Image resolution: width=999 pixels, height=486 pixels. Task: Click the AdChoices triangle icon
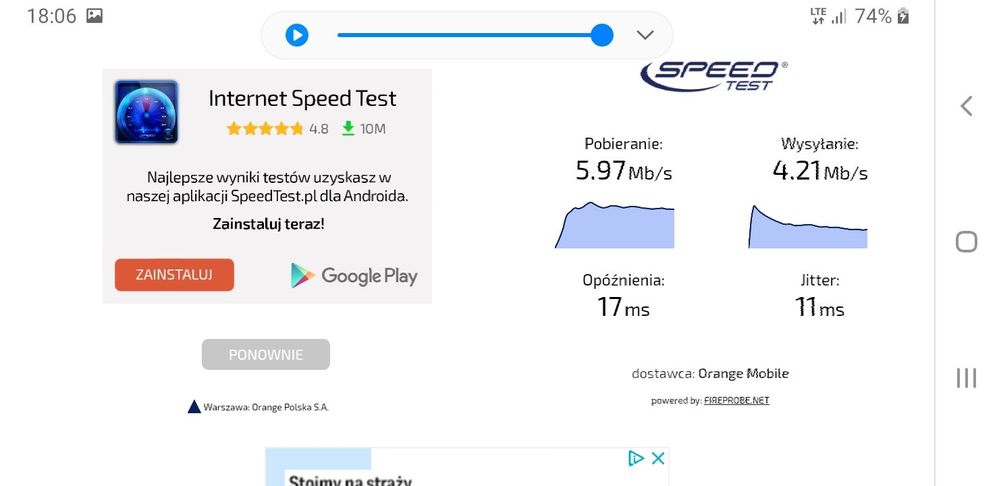[635, 458]
